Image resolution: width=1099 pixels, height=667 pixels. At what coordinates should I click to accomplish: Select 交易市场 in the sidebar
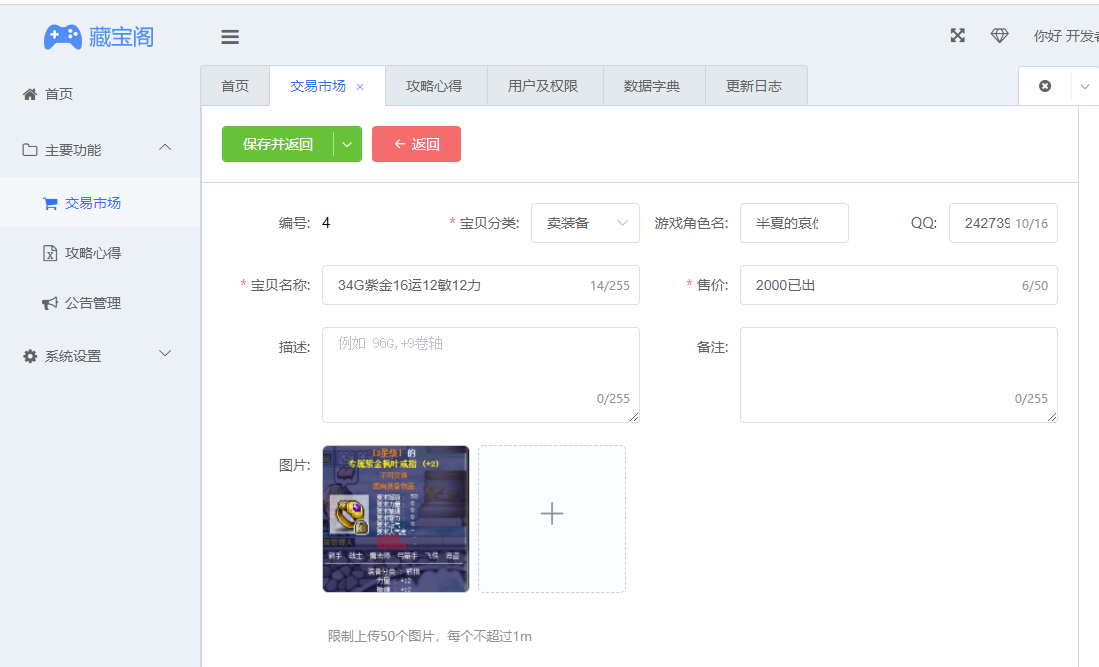100,203
